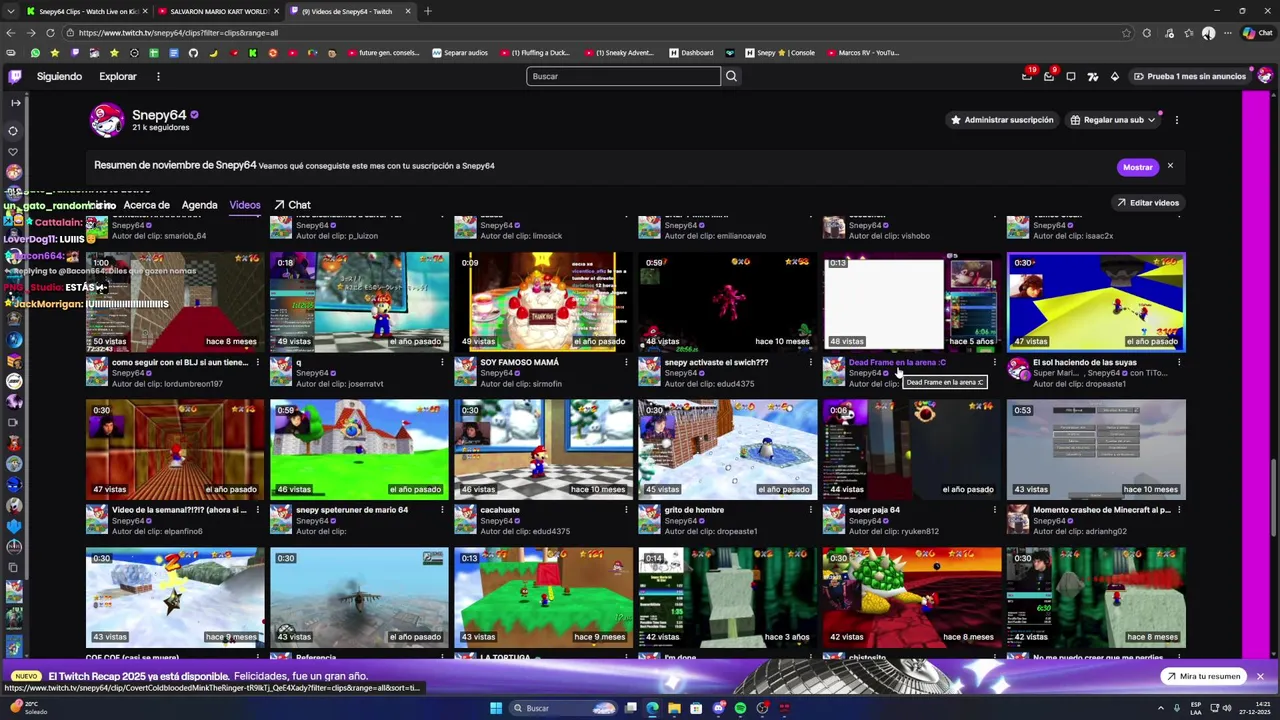Open the 'Siguiendo' navigation link

(59, 76)
